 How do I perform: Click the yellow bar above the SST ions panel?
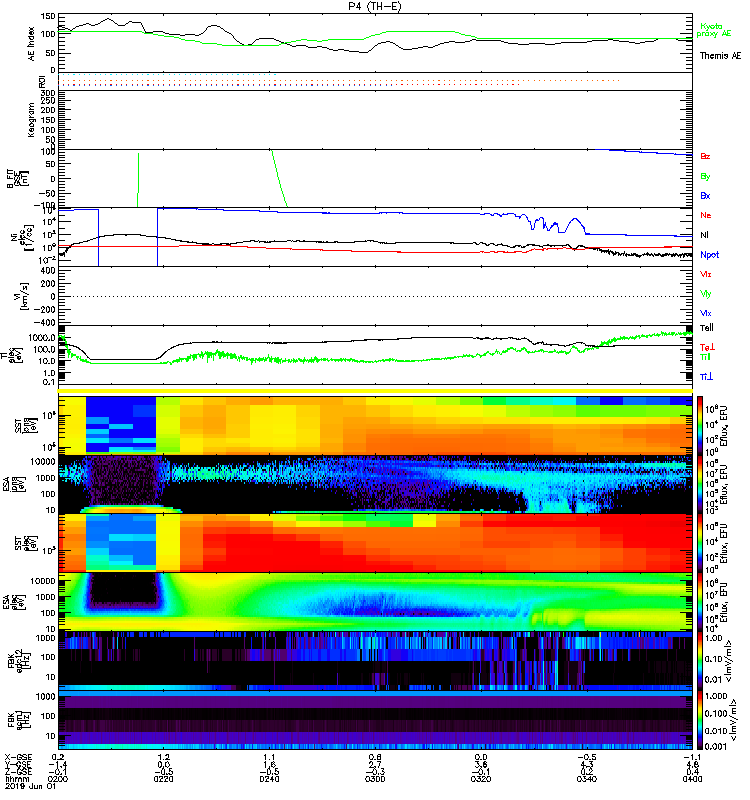[x=375, y=391]
